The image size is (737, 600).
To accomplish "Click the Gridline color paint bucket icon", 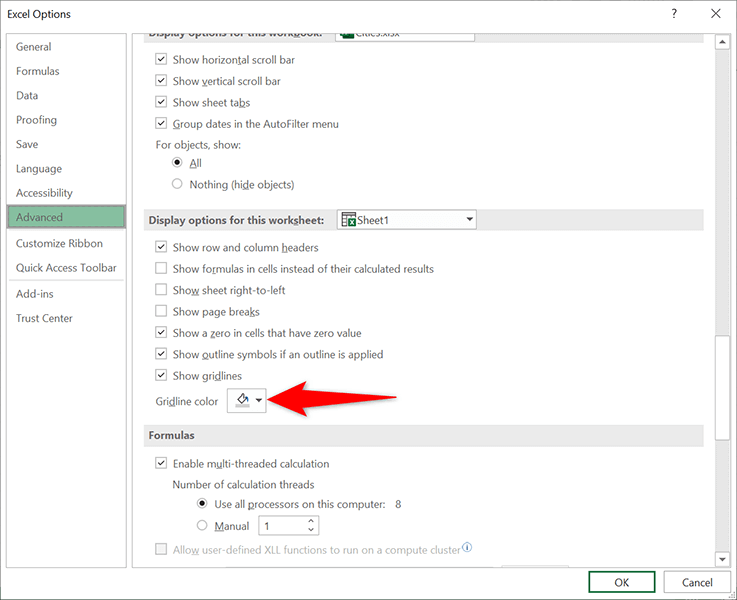I will tap(243, 400).
